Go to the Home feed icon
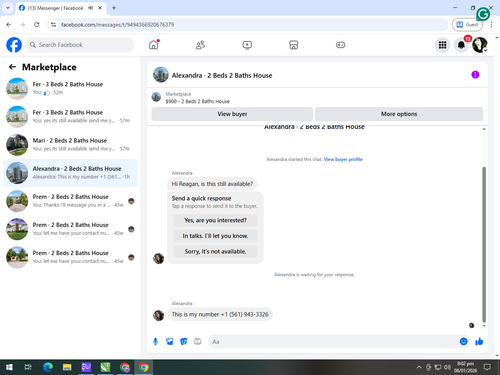500x375 pixels. click(x=153, y=45)
